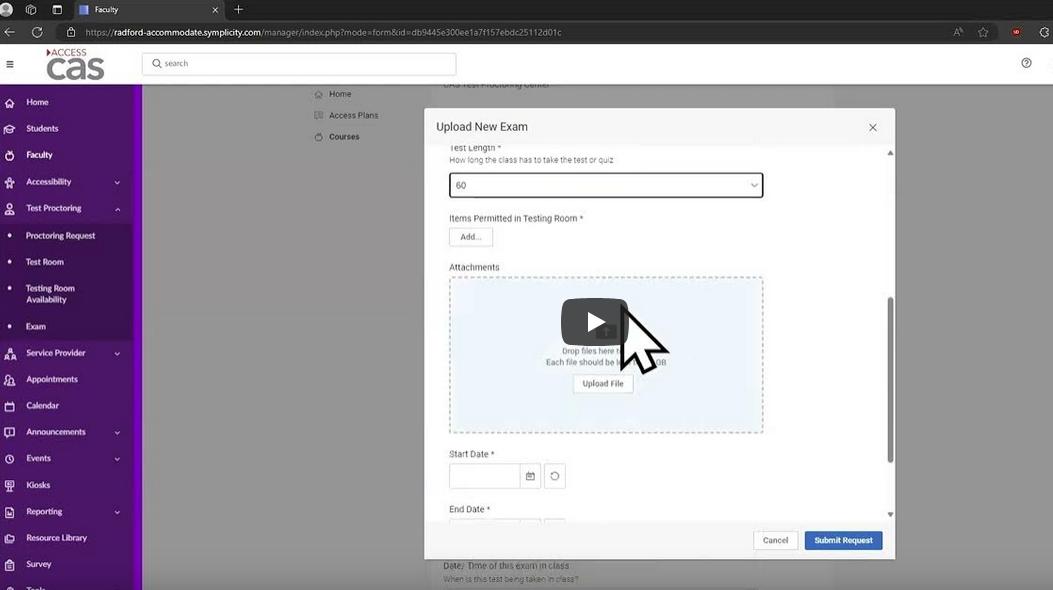
Task: Click the Accessibility icon in the sidebar
Action: pyautogui.click(x=9, y=182)
